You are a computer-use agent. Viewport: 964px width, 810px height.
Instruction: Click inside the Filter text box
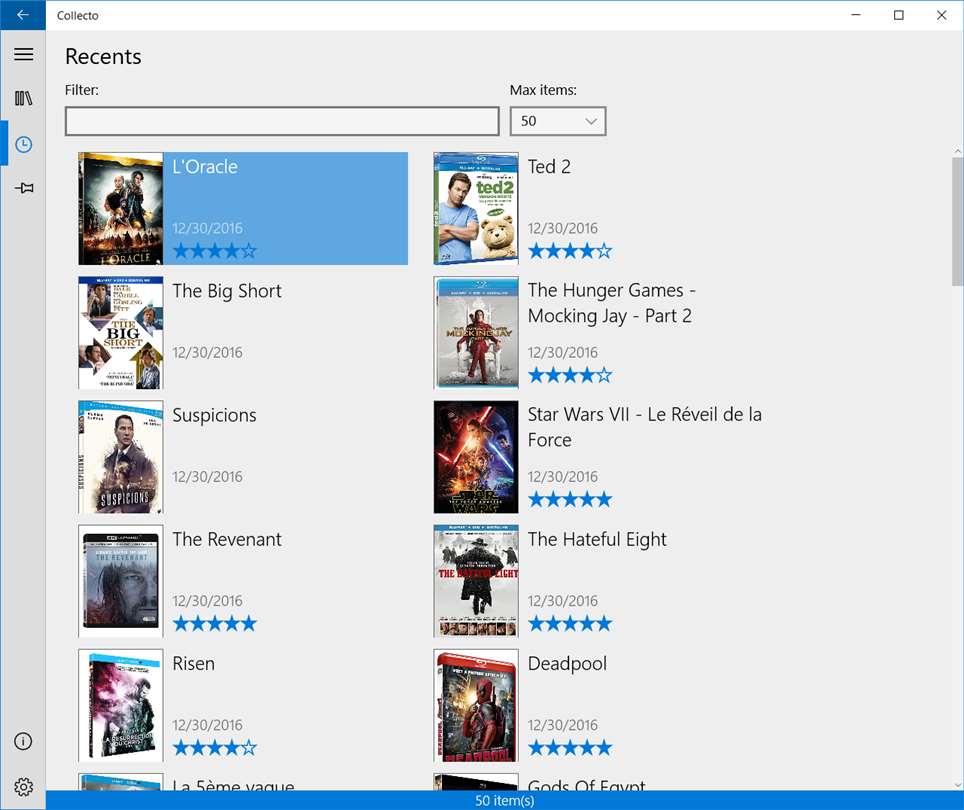pos(282,121)
